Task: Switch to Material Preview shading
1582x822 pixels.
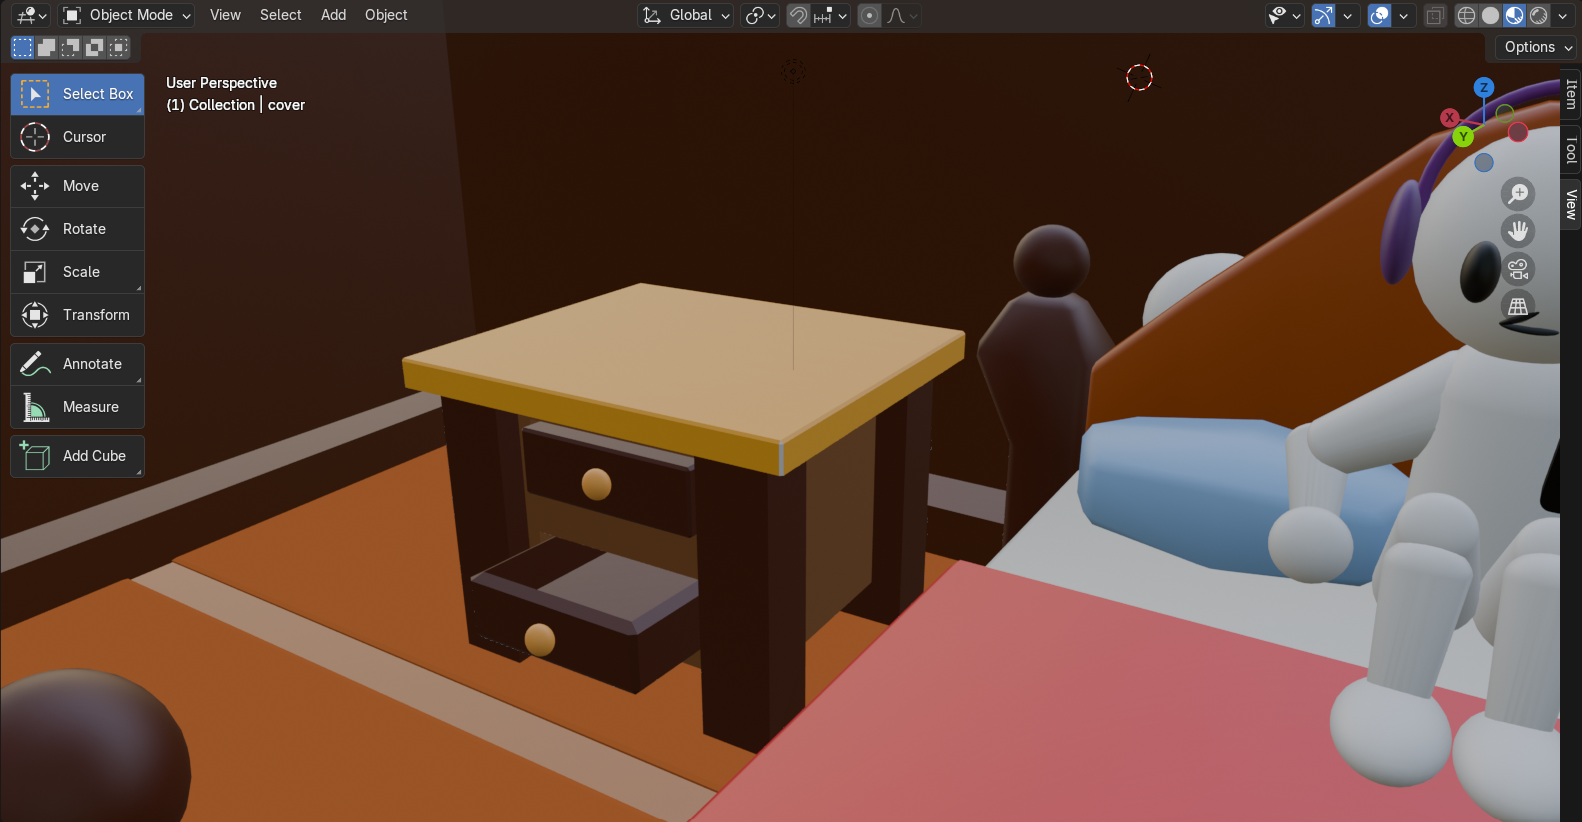Action: (x=1514, y=15)
